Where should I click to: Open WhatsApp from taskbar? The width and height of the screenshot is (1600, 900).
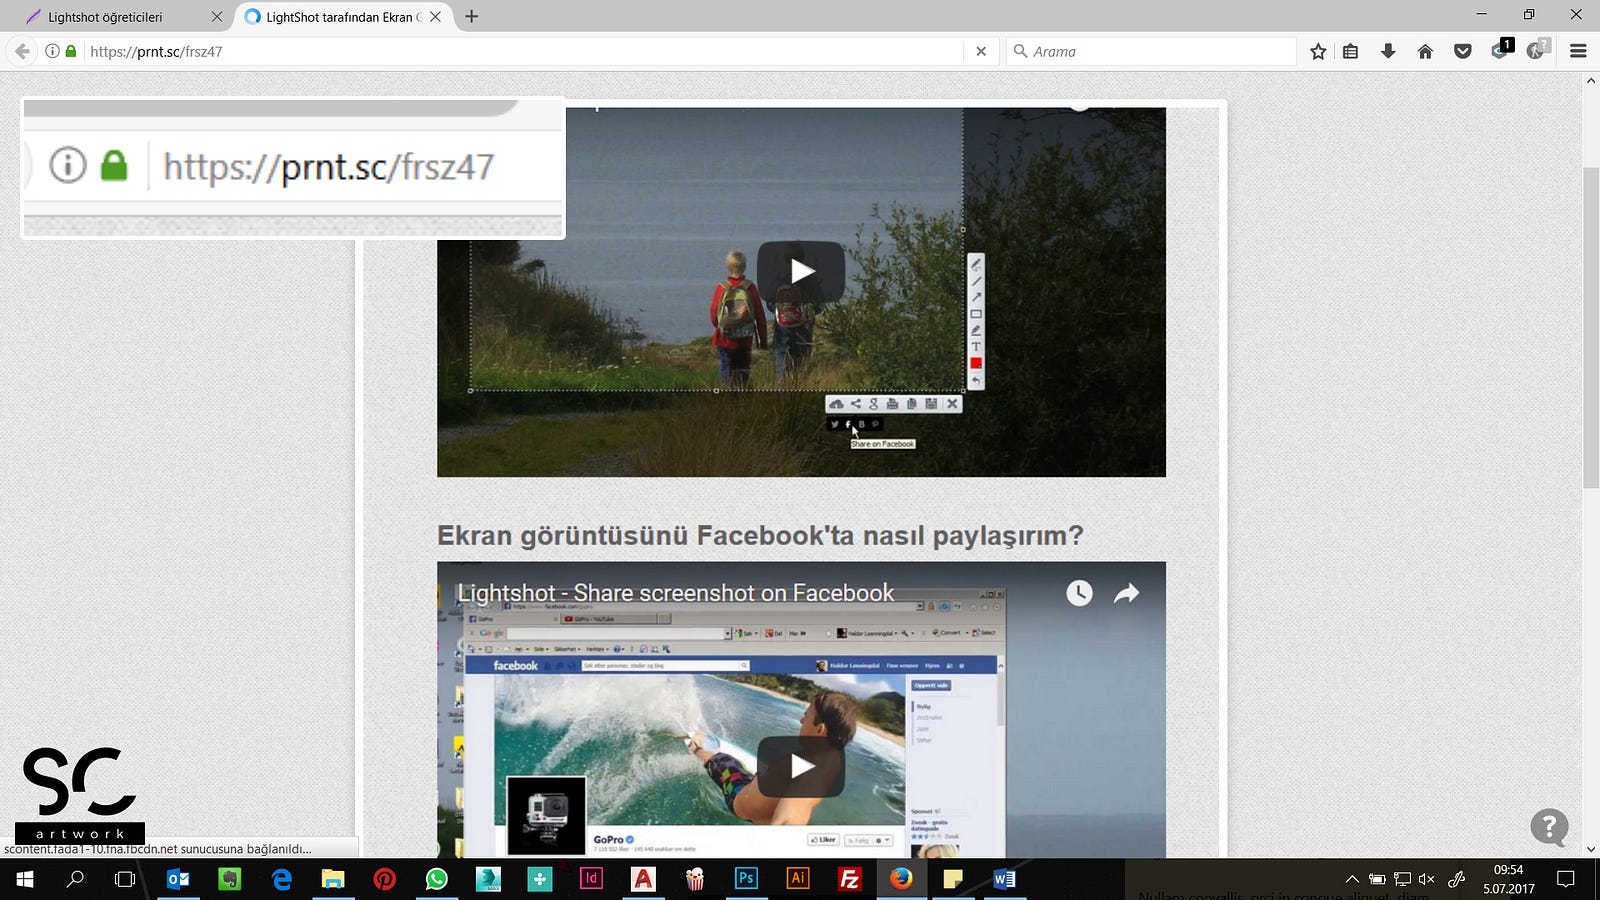pyautogui.click(x=437, y=879)
